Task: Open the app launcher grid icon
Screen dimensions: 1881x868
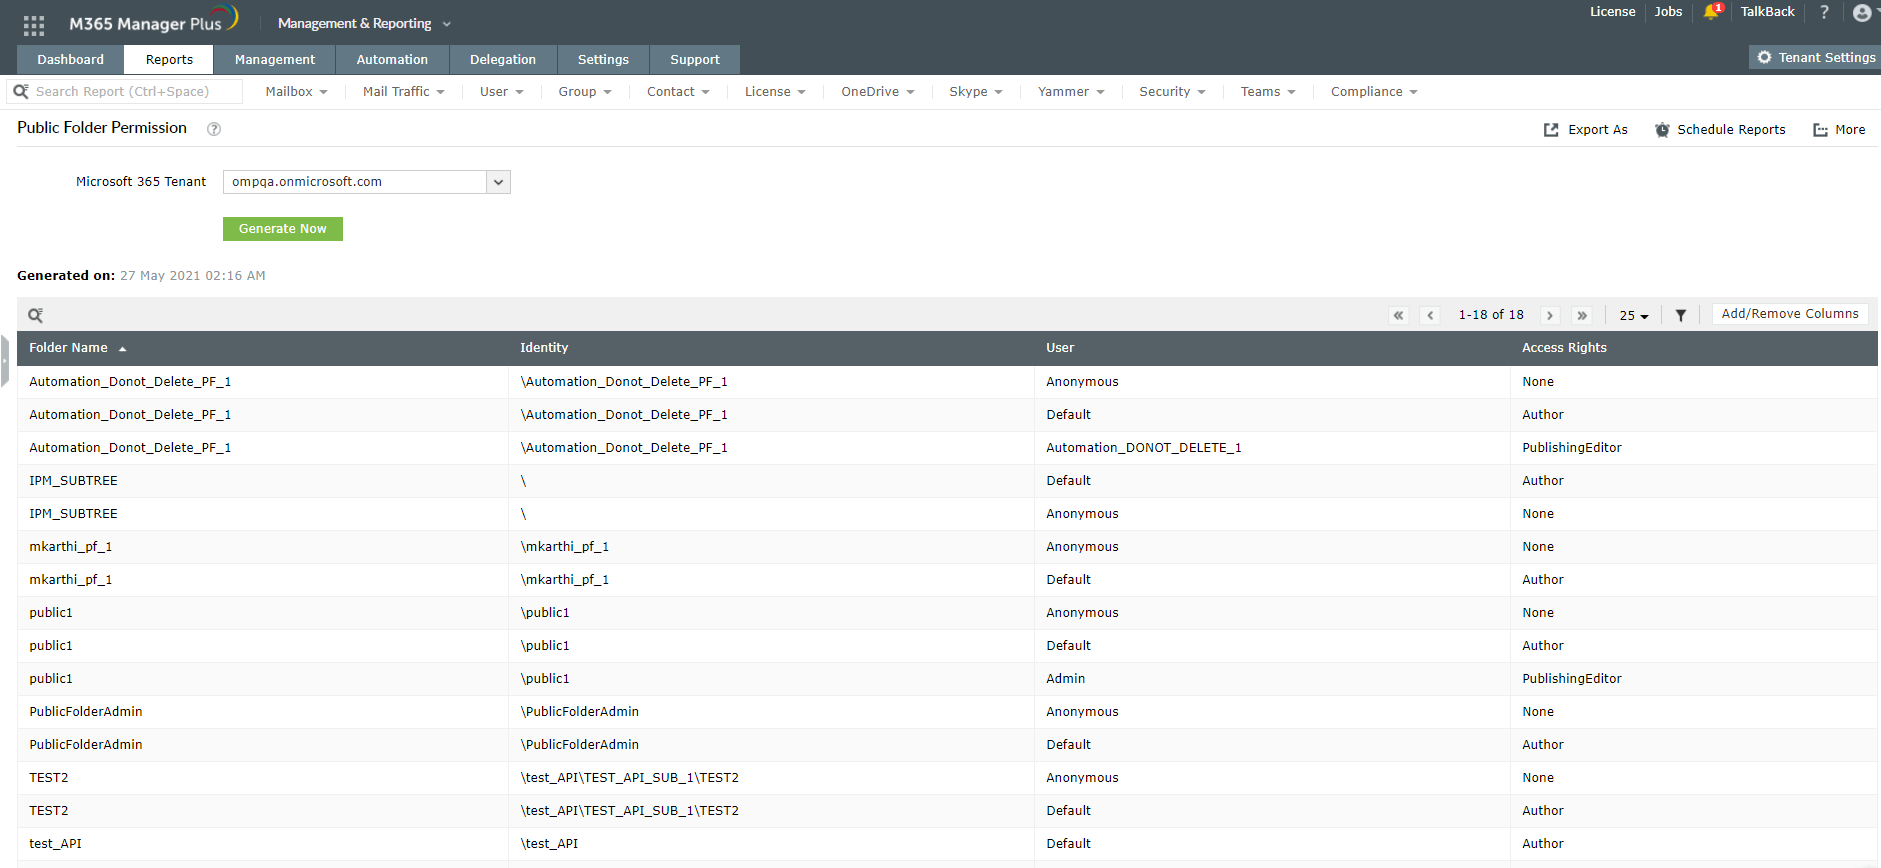Action: click(x=34, y=25)
